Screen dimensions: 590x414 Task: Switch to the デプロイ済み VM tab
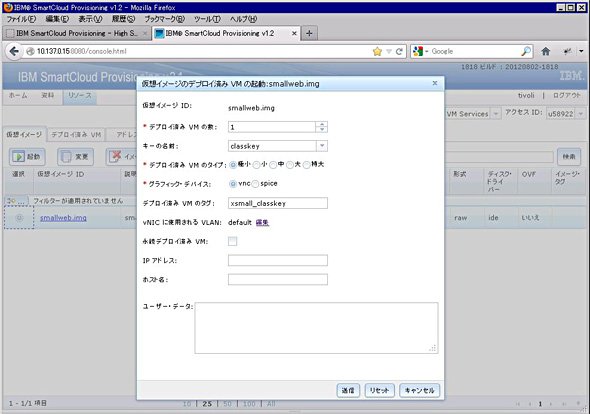pos(76,134)
